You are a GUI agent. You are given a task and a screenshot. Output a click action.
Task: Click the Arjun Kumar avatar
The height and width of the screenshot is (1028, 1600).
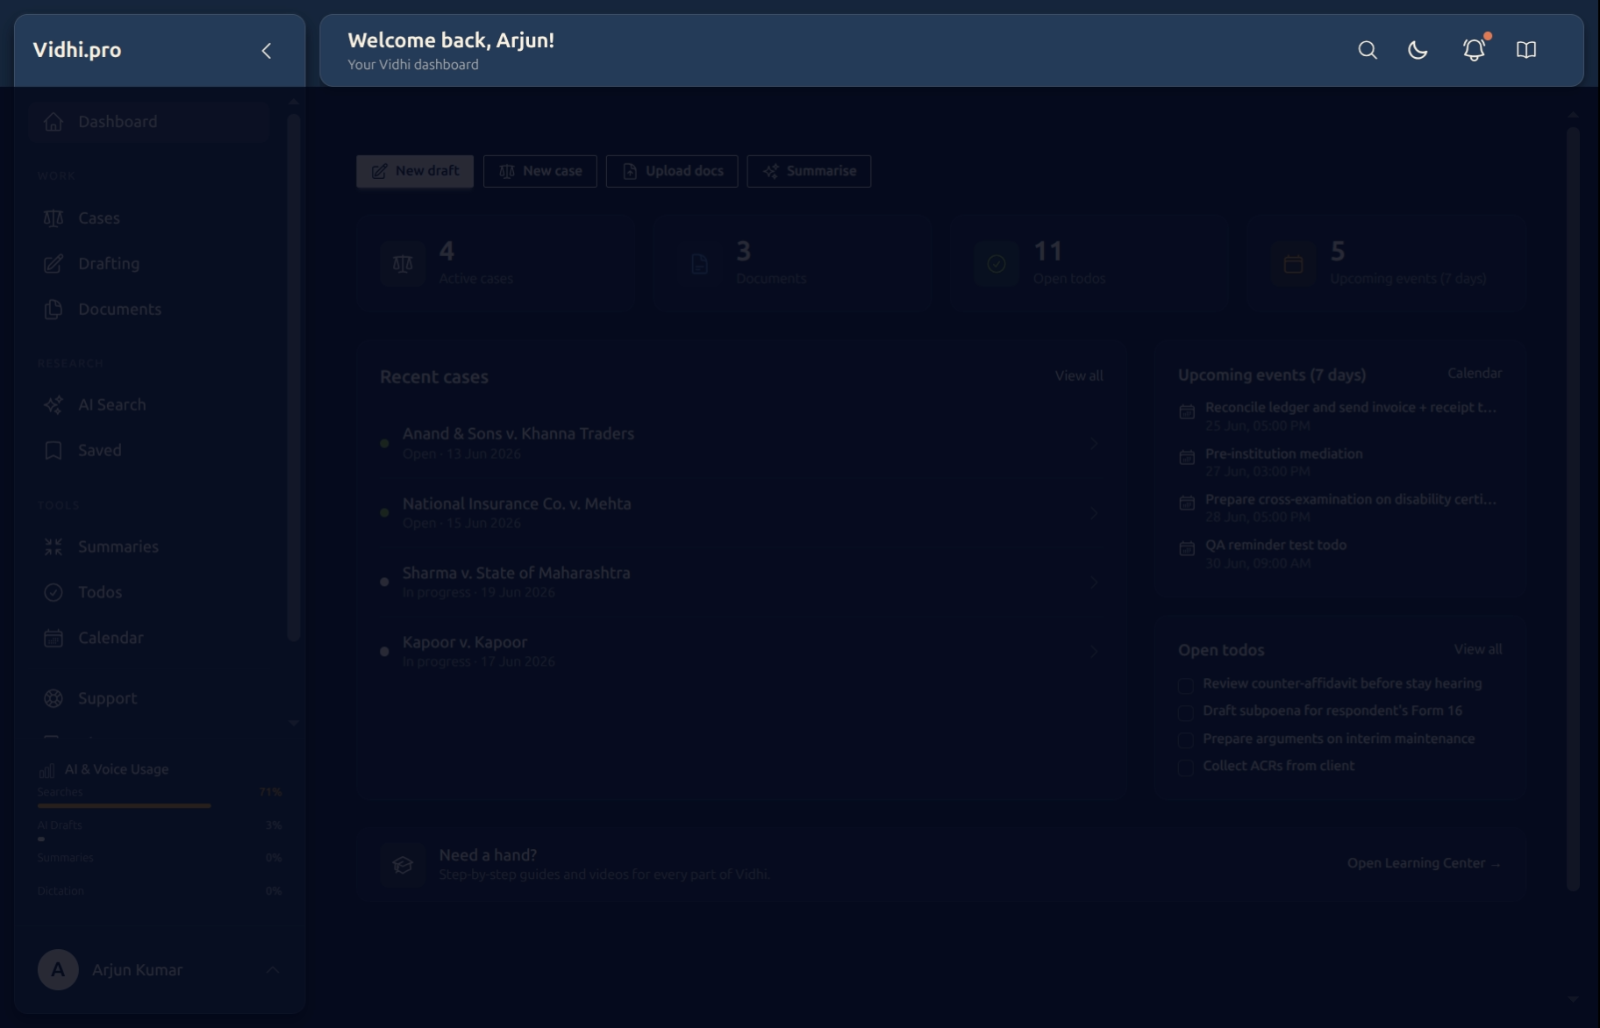coord(58,970)
